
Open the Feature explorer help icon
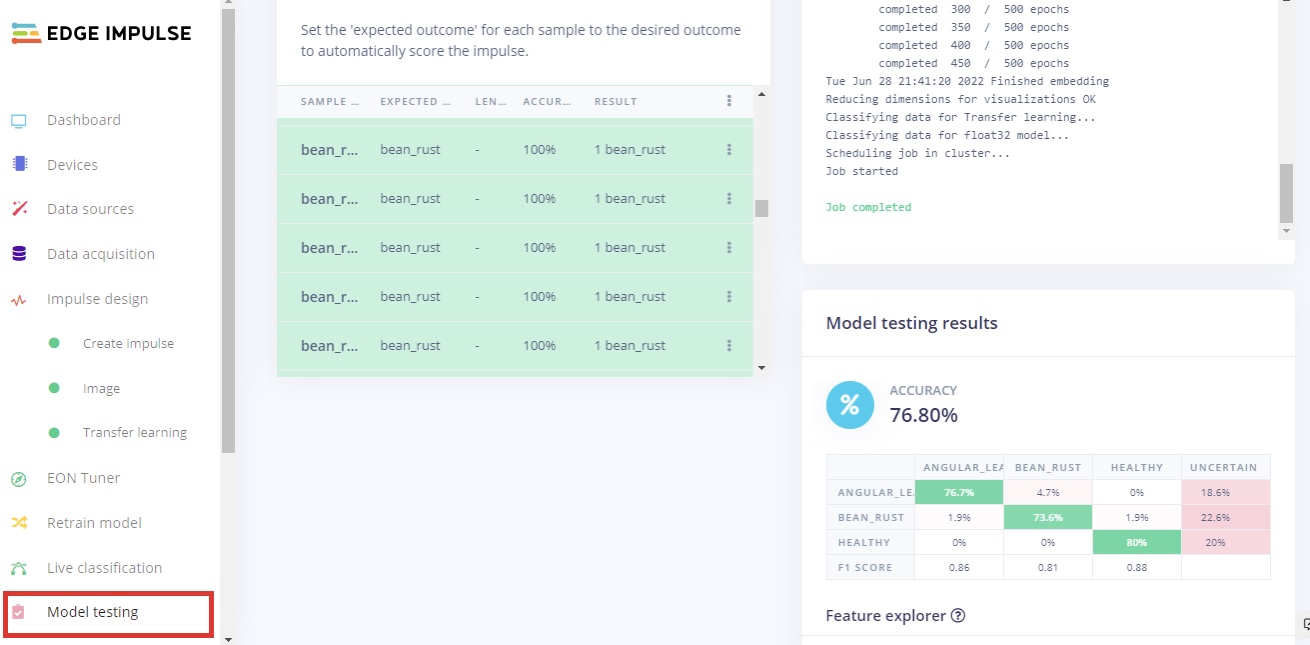958,616
